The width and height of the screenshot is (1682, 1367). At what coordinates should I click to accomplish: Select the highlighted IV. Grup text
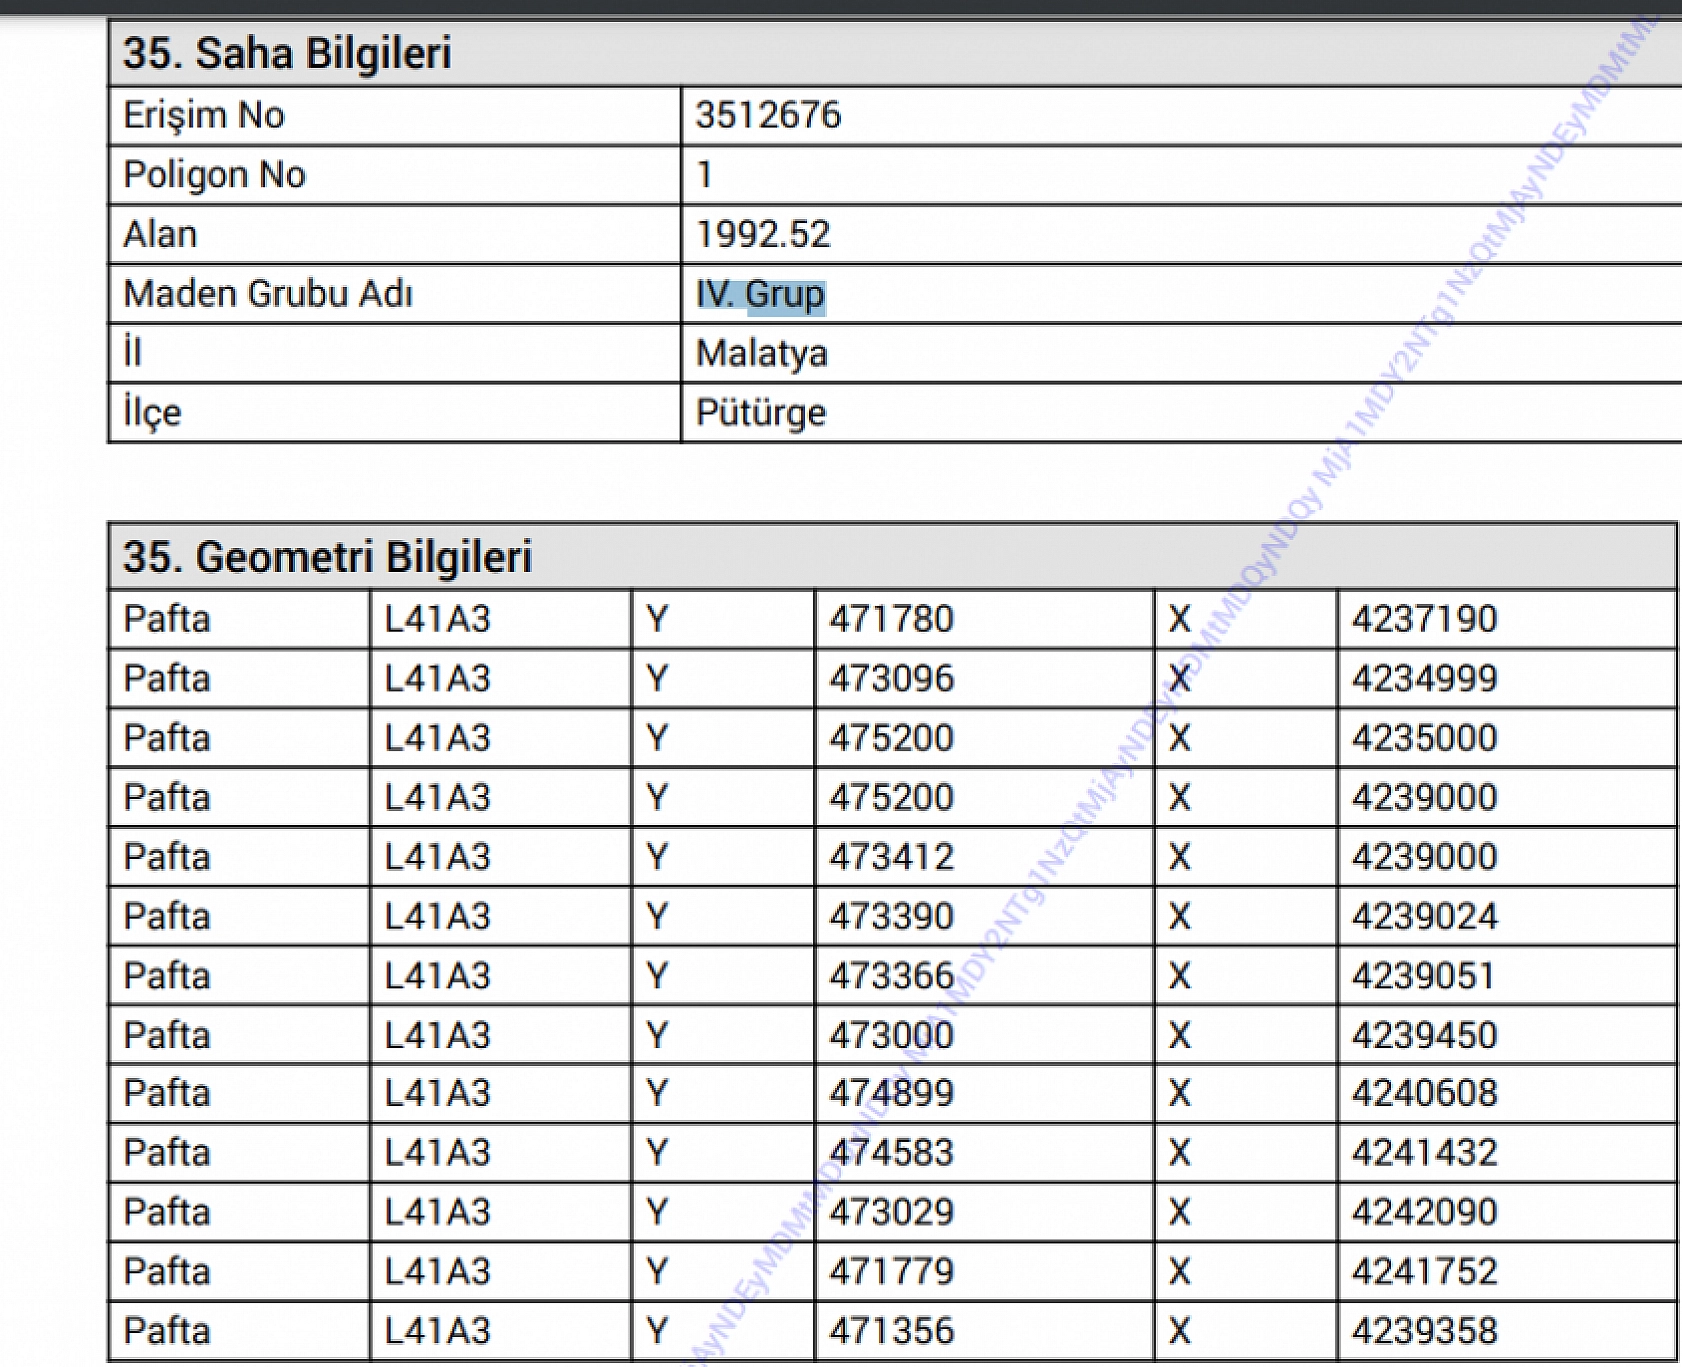pos(760,294)
